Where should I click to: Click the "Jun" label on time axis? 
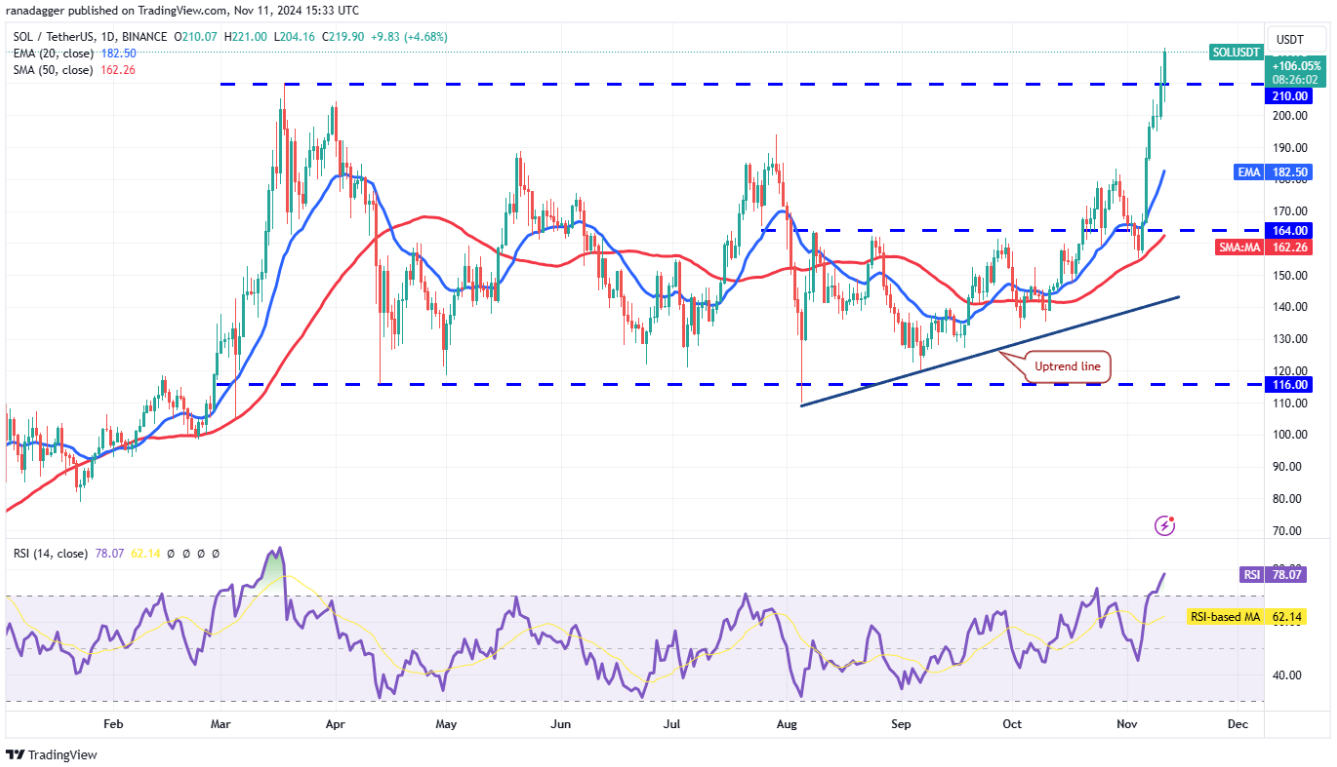pyautogui.click(x=561, y=723)
